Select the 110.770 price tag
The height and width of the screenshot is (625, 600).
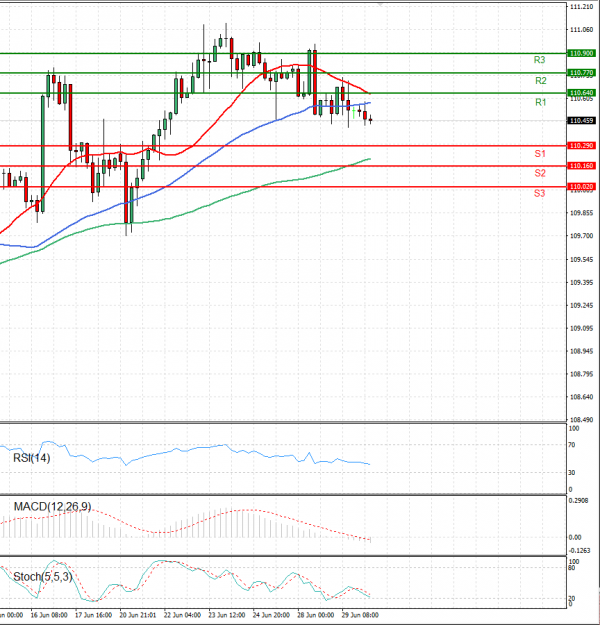(x=582, y=73)
